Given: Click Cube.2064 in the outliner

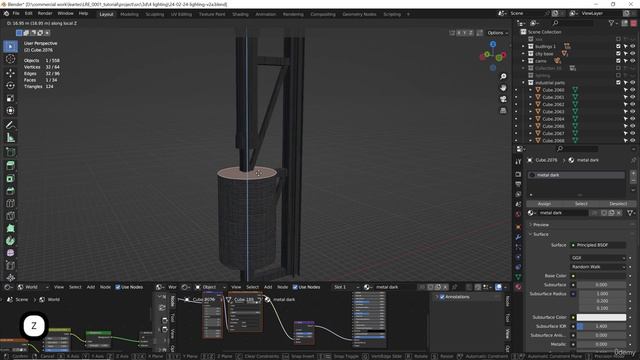Looking at the screenshot, I should pyautogui.click(x=553, y=119).
